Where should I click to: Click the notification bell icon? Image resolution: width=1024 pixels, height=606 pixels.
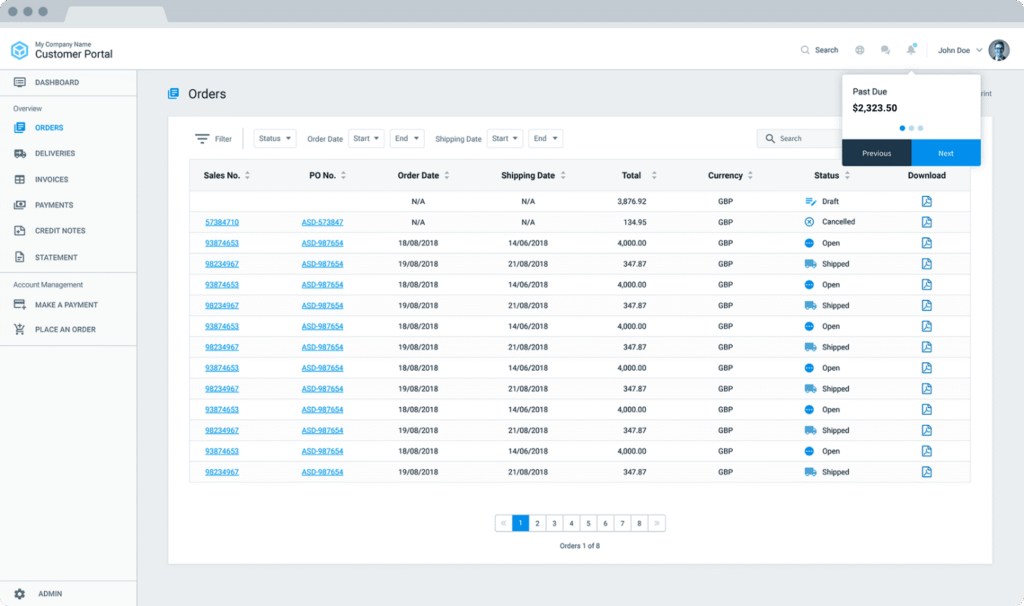coord(911,50)
